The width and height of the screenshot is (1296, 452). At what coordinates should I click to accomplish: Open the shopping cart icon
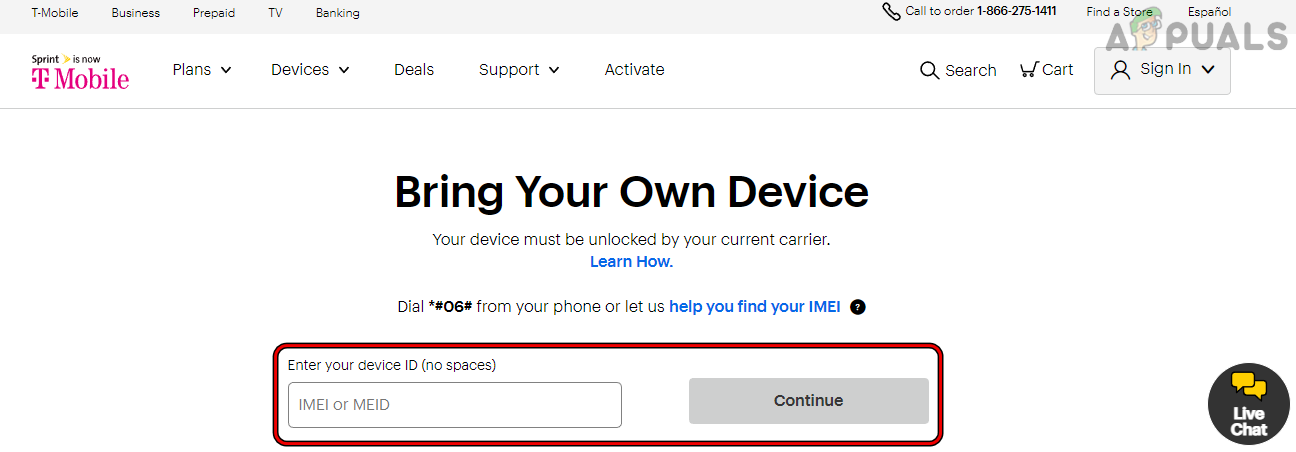tap(1028, 69)
